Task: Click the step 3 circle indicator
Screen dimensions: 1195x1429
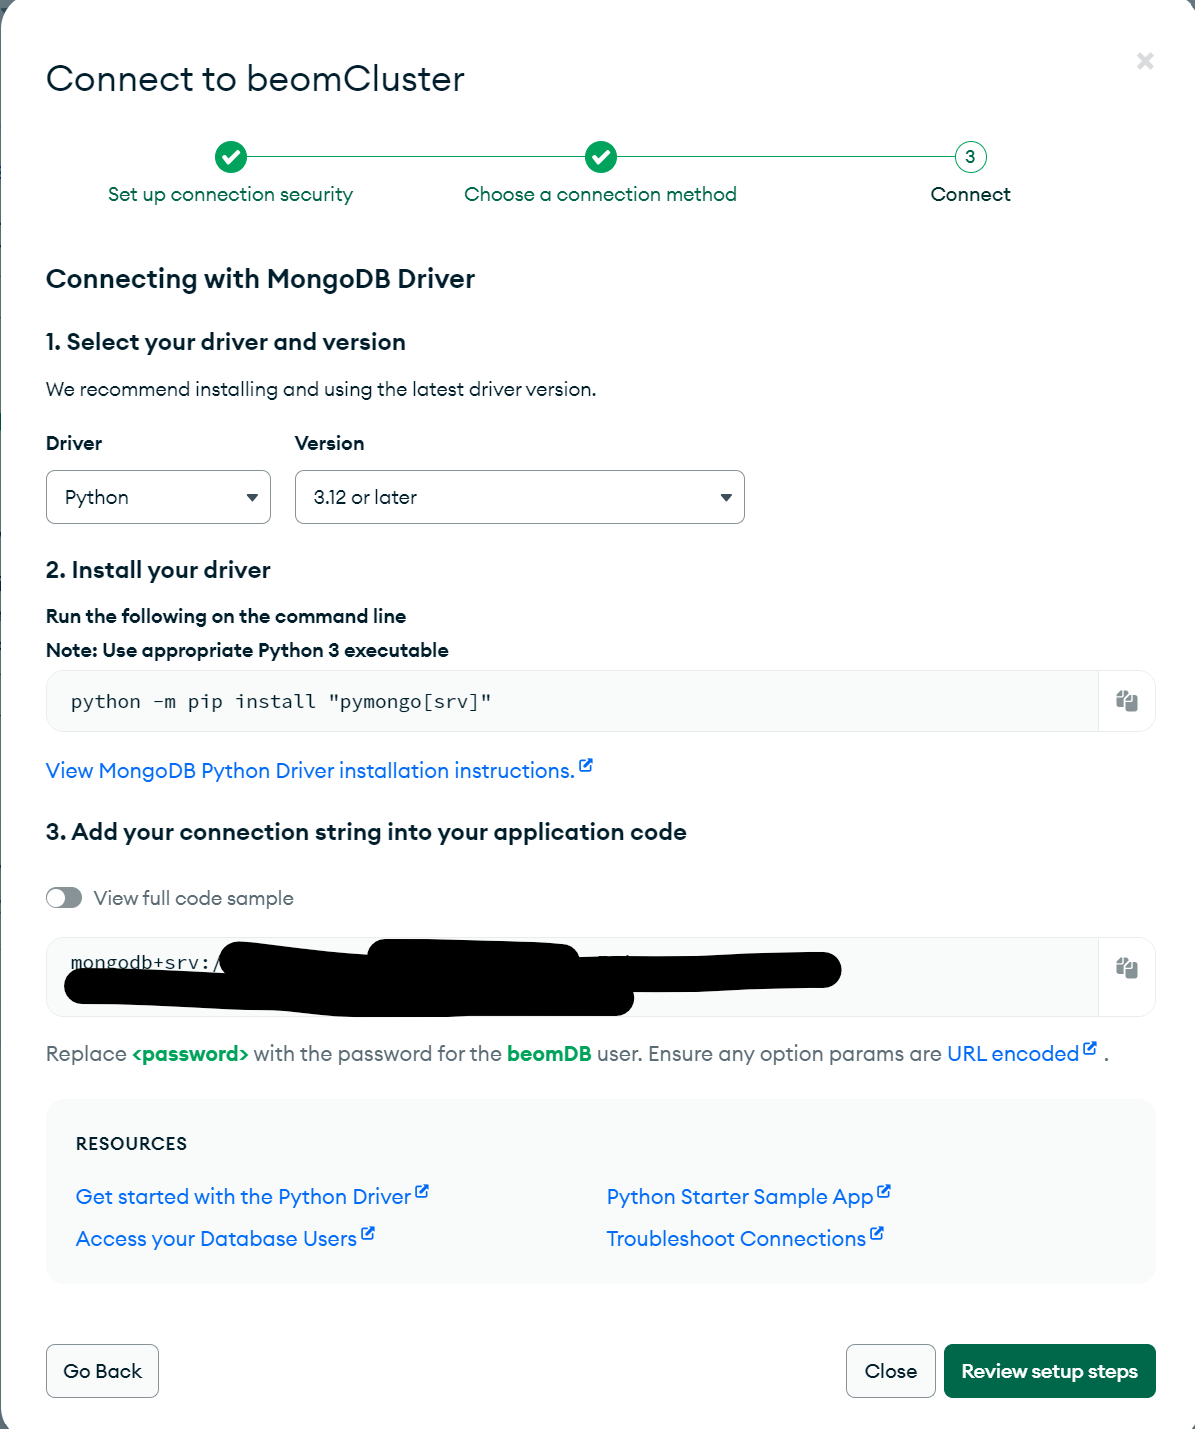Action: tap(970, 157)
